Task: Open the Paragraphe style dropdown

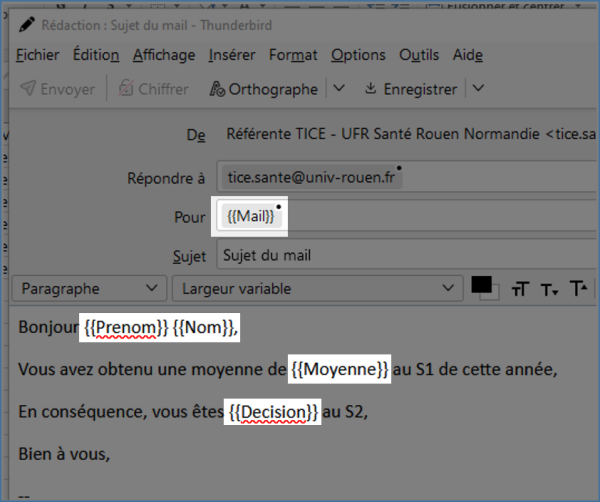Action: coord(90,288)
